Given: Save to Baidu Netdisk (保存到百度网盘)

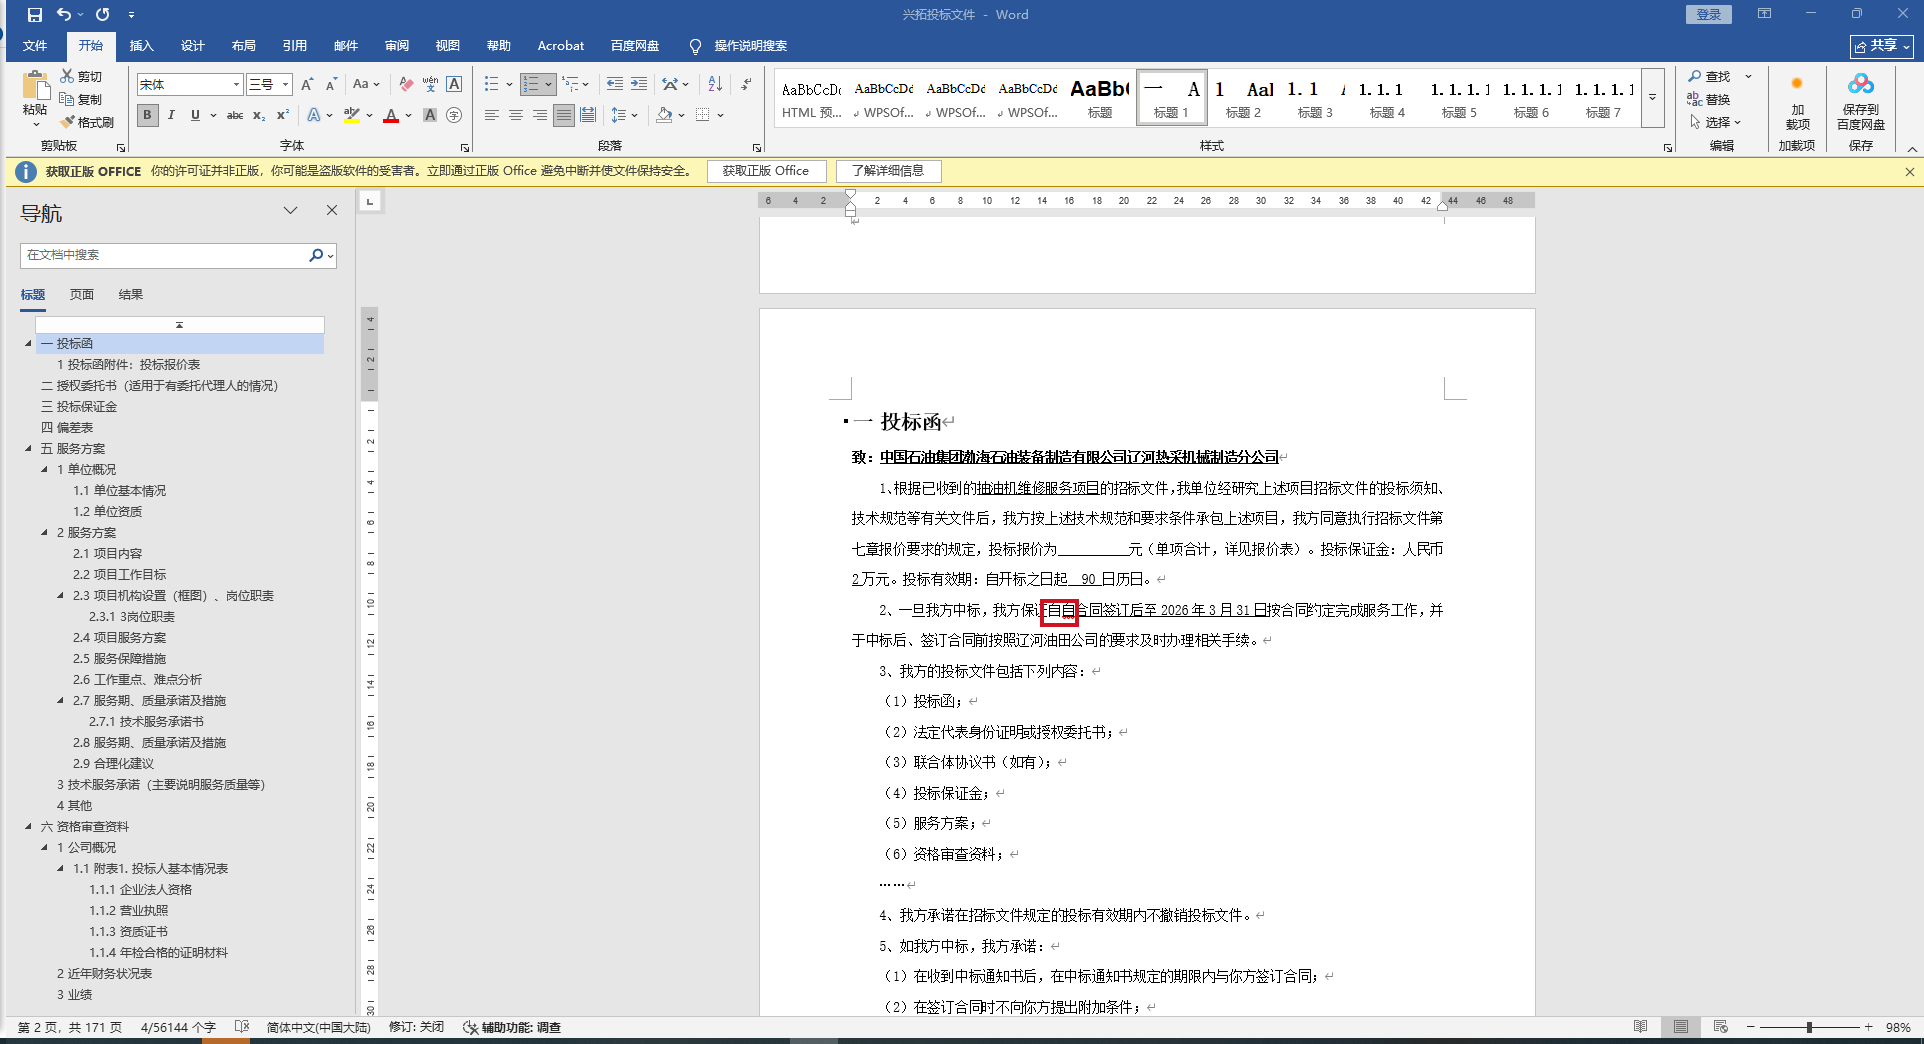Looking at the screenshot, I should click(x=1860, y=101).
